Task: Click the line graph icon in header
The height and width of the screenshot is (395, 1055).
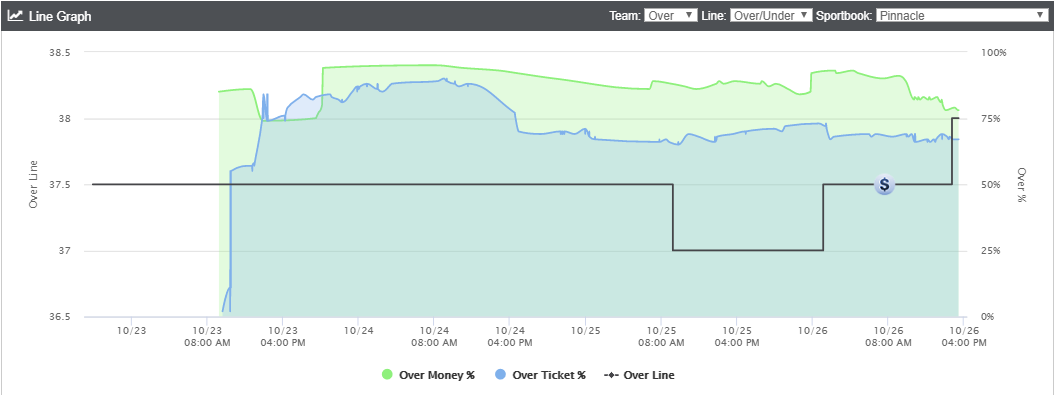Action: [15, 15]
